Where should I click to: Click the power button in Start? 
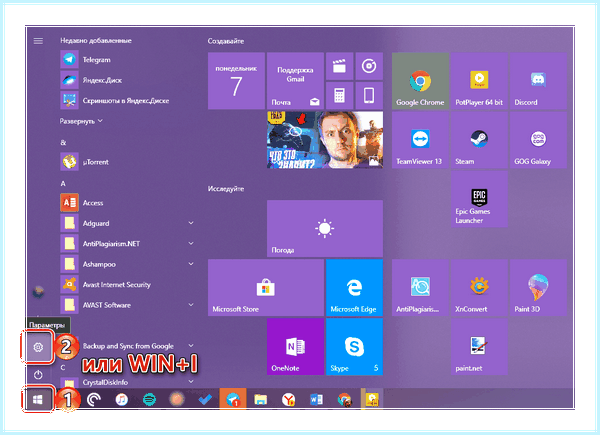coord(38,375)
